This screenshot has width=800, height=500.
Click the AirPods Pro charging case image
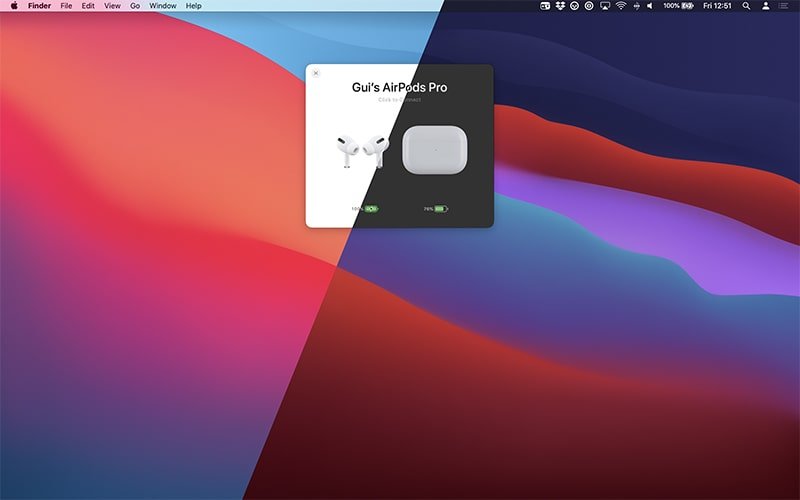[x=434, y=149]
